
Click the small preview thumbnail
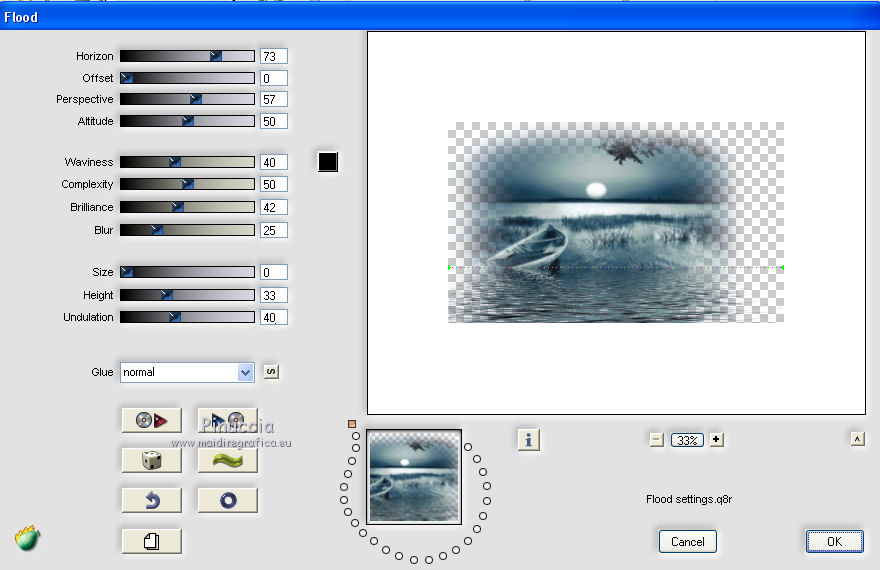click(414, 477)
